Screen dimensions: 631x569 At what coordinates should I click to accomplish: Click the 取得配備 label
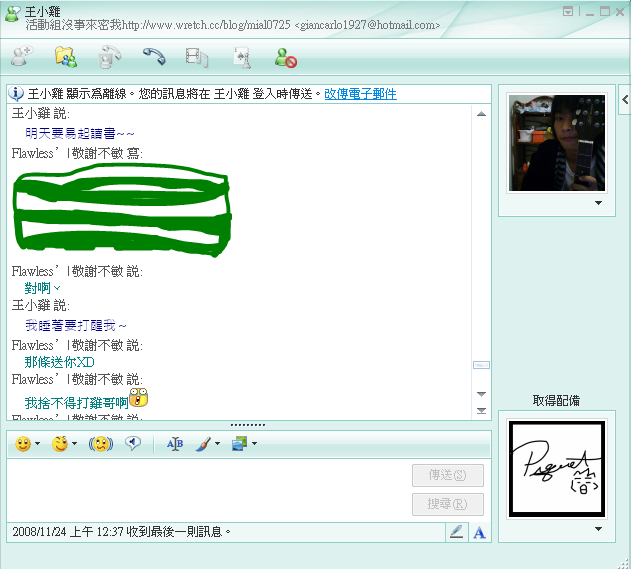(556, 400)
